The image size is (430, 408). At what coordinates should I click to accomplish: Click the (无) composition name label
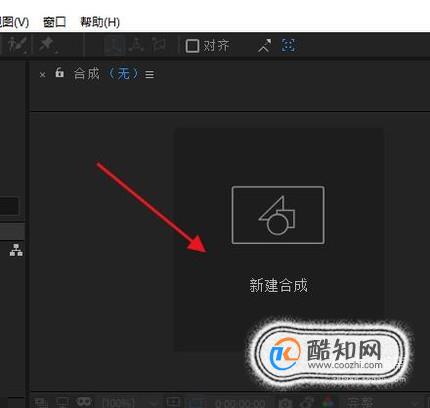click(x=123, y=73)
